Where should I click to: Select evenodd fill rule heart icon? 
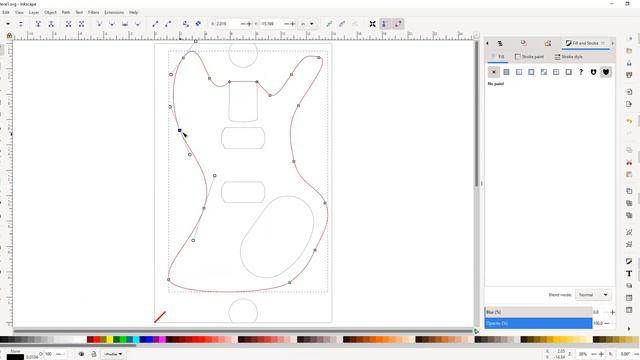tap(593, 72)
